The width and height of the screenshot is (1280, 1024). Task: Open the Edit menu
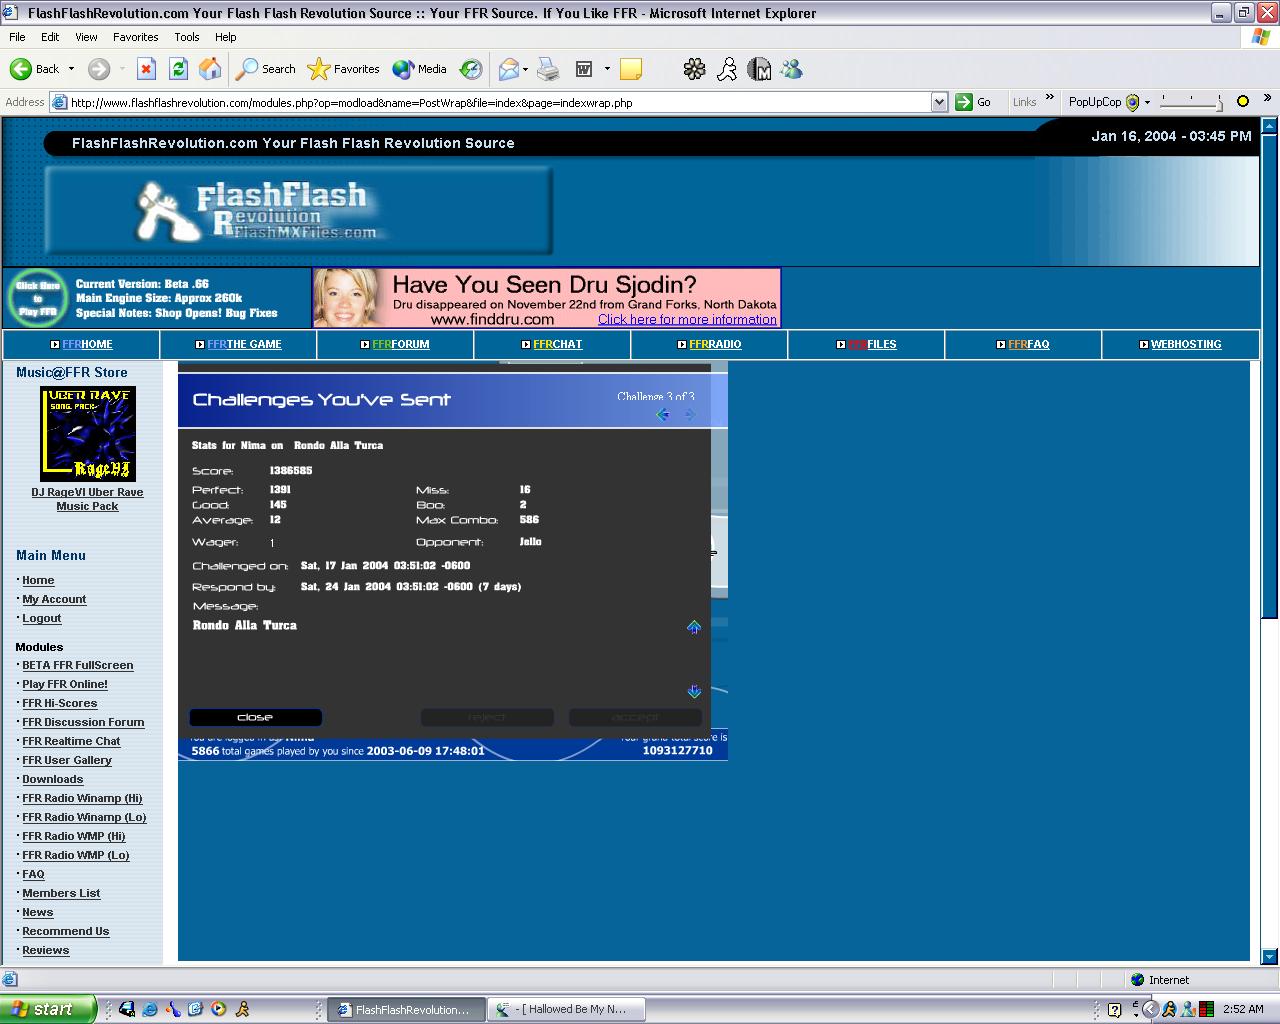[50, 37]
